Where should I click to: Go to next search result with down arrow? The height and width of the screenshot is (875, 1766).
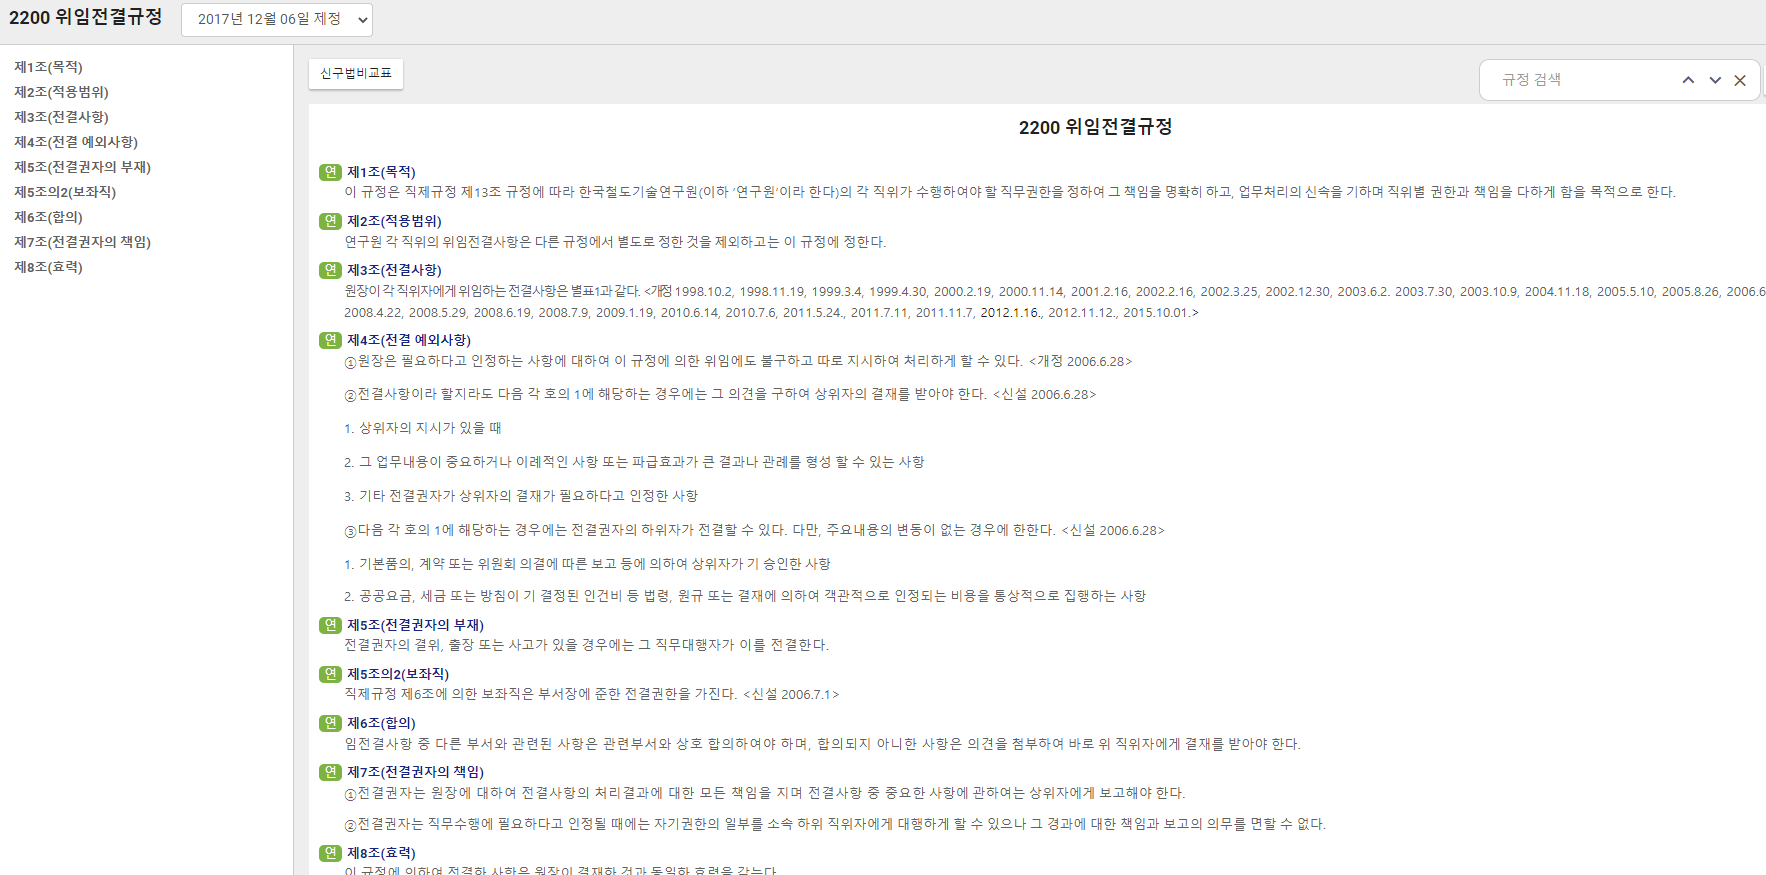coord(1715,80)
